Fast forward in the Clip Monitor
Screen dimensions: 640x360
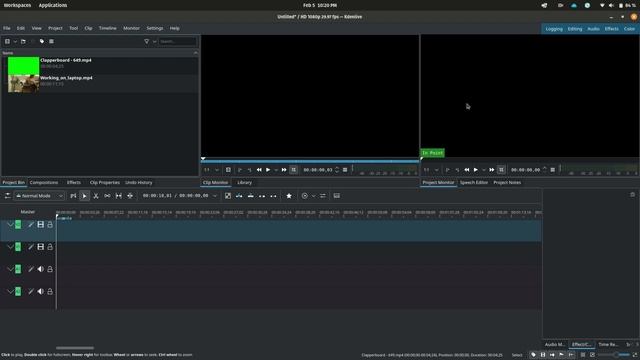(284, 170)
